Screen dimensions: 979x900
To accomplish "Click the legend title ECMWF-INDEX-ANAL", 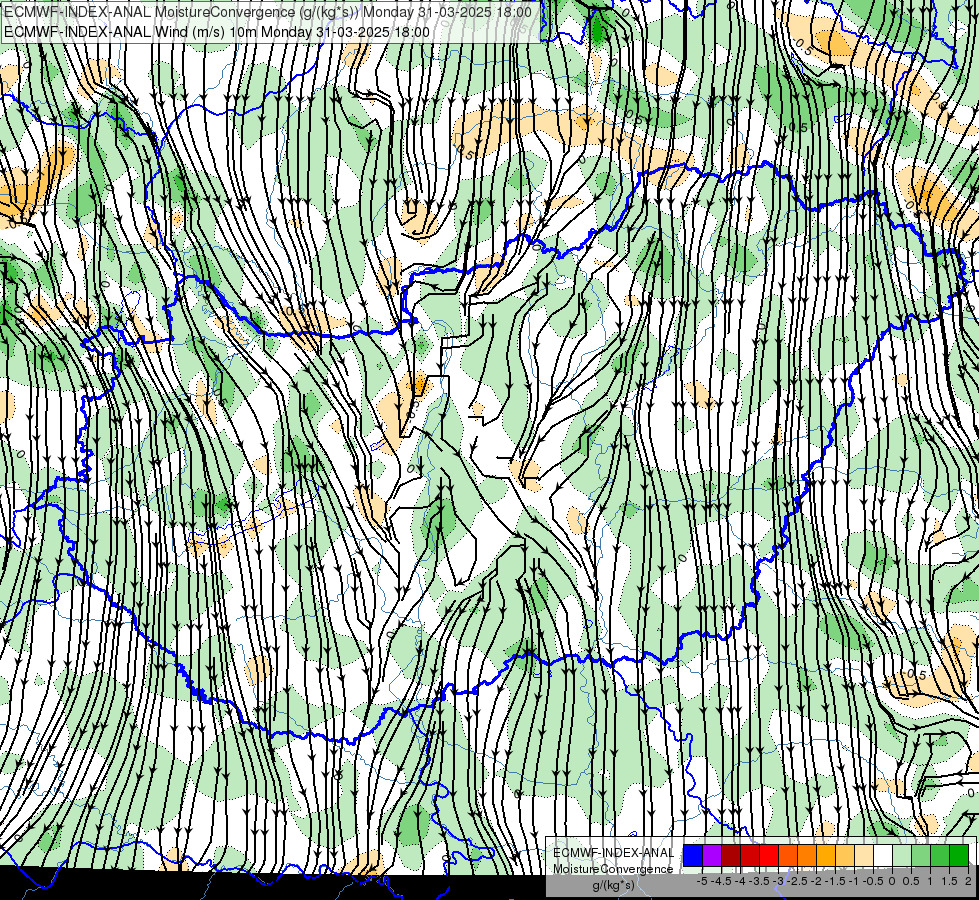I will coord(613,853).
